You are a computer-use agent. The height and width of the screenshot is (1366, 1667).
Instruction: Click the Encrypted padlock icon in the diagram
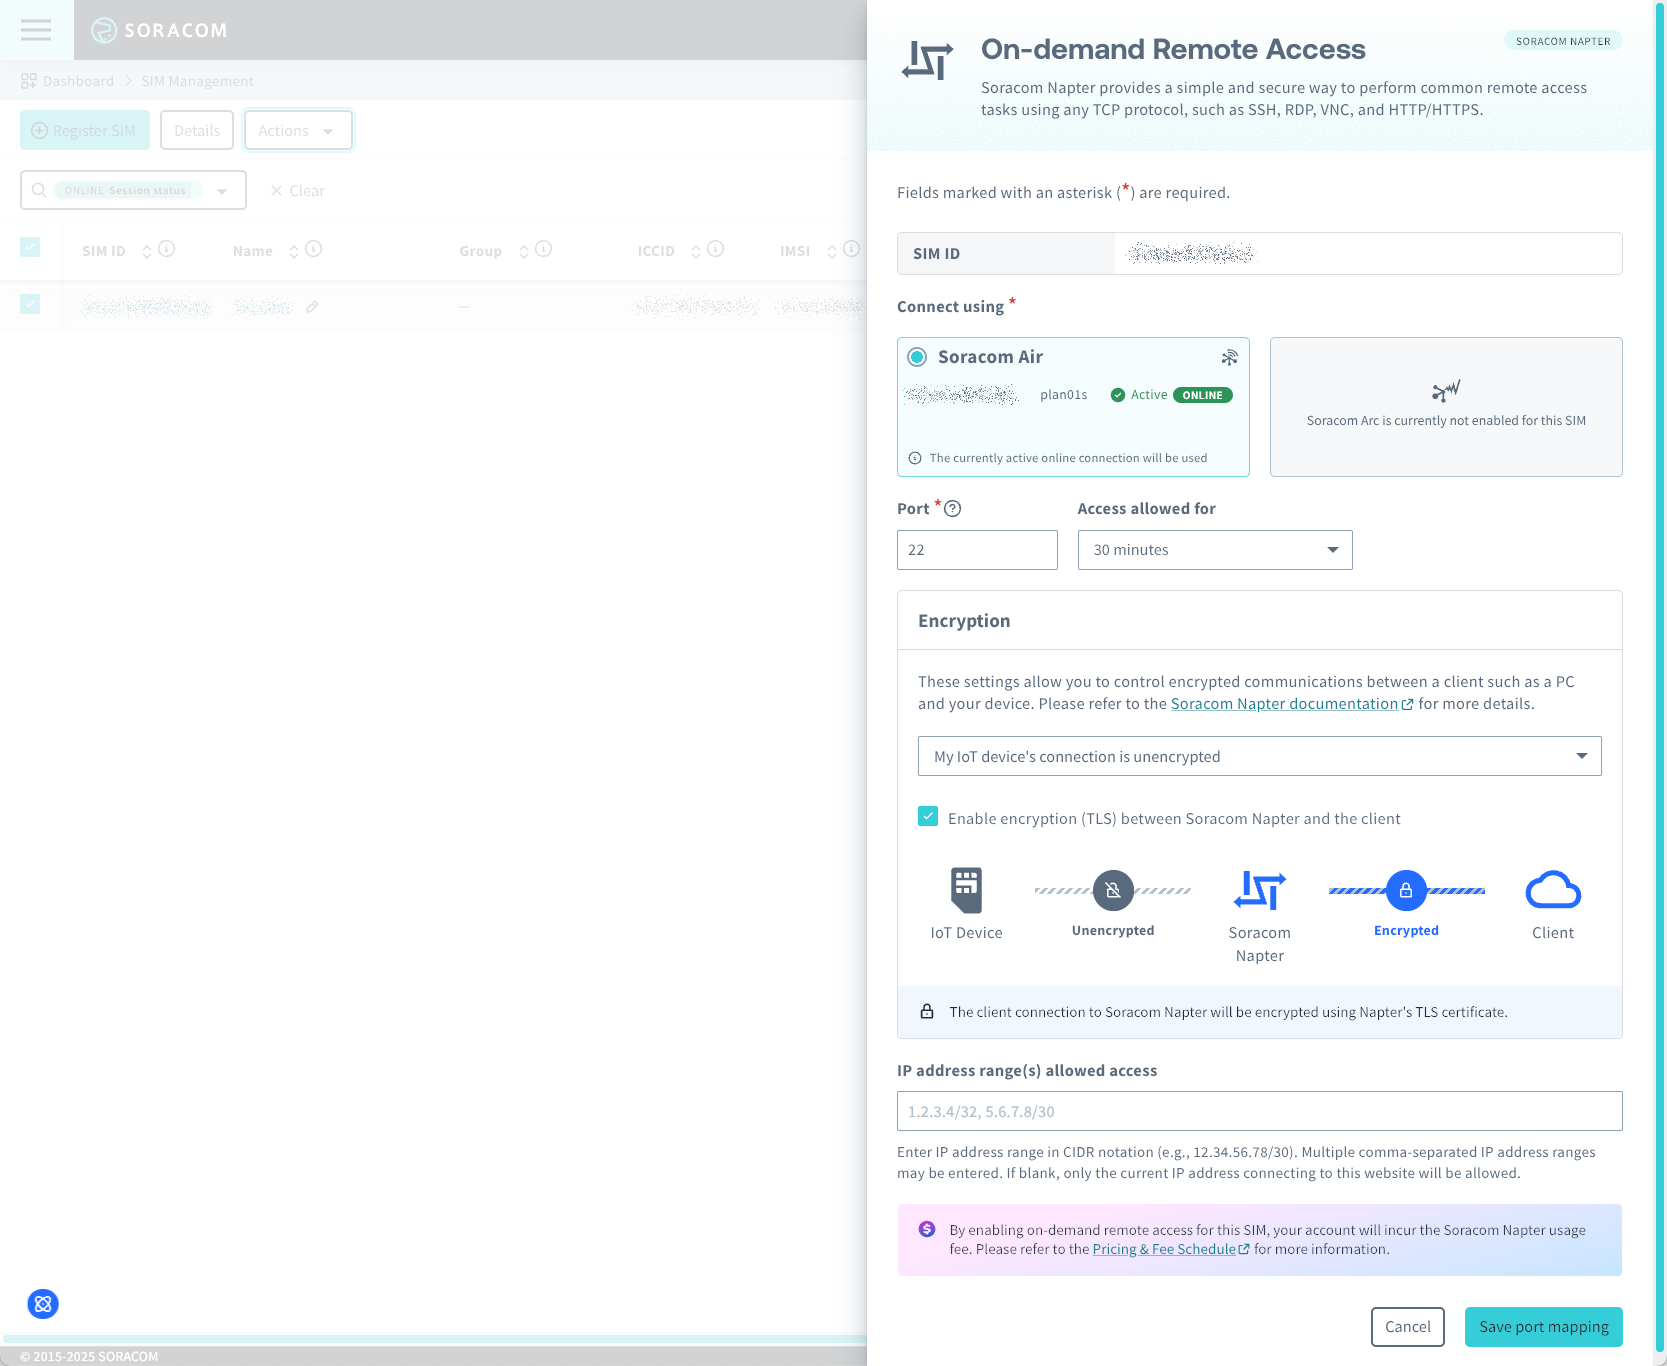pos(1406,889)
